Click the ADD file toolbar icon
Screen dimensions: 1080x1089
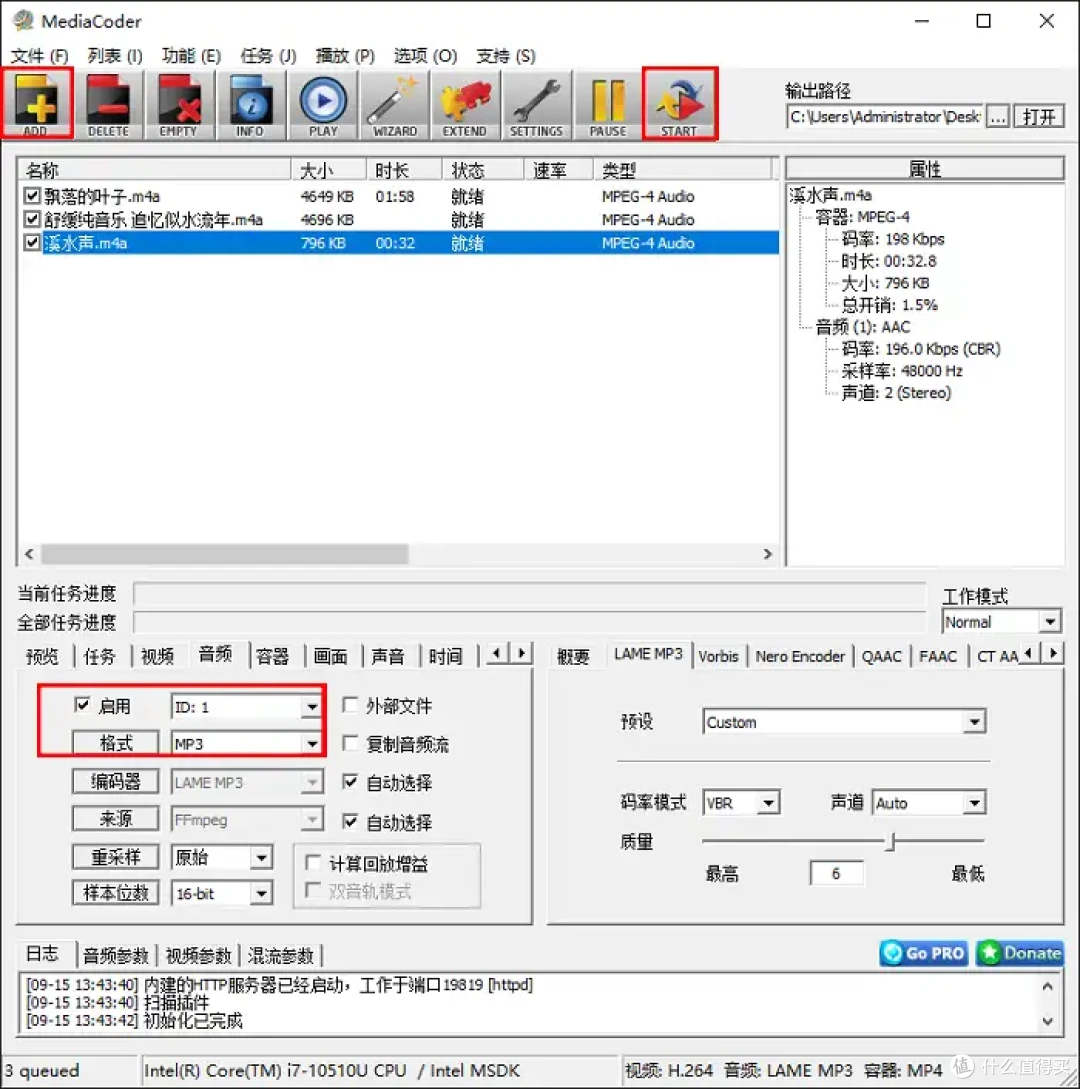click(37, 104)
